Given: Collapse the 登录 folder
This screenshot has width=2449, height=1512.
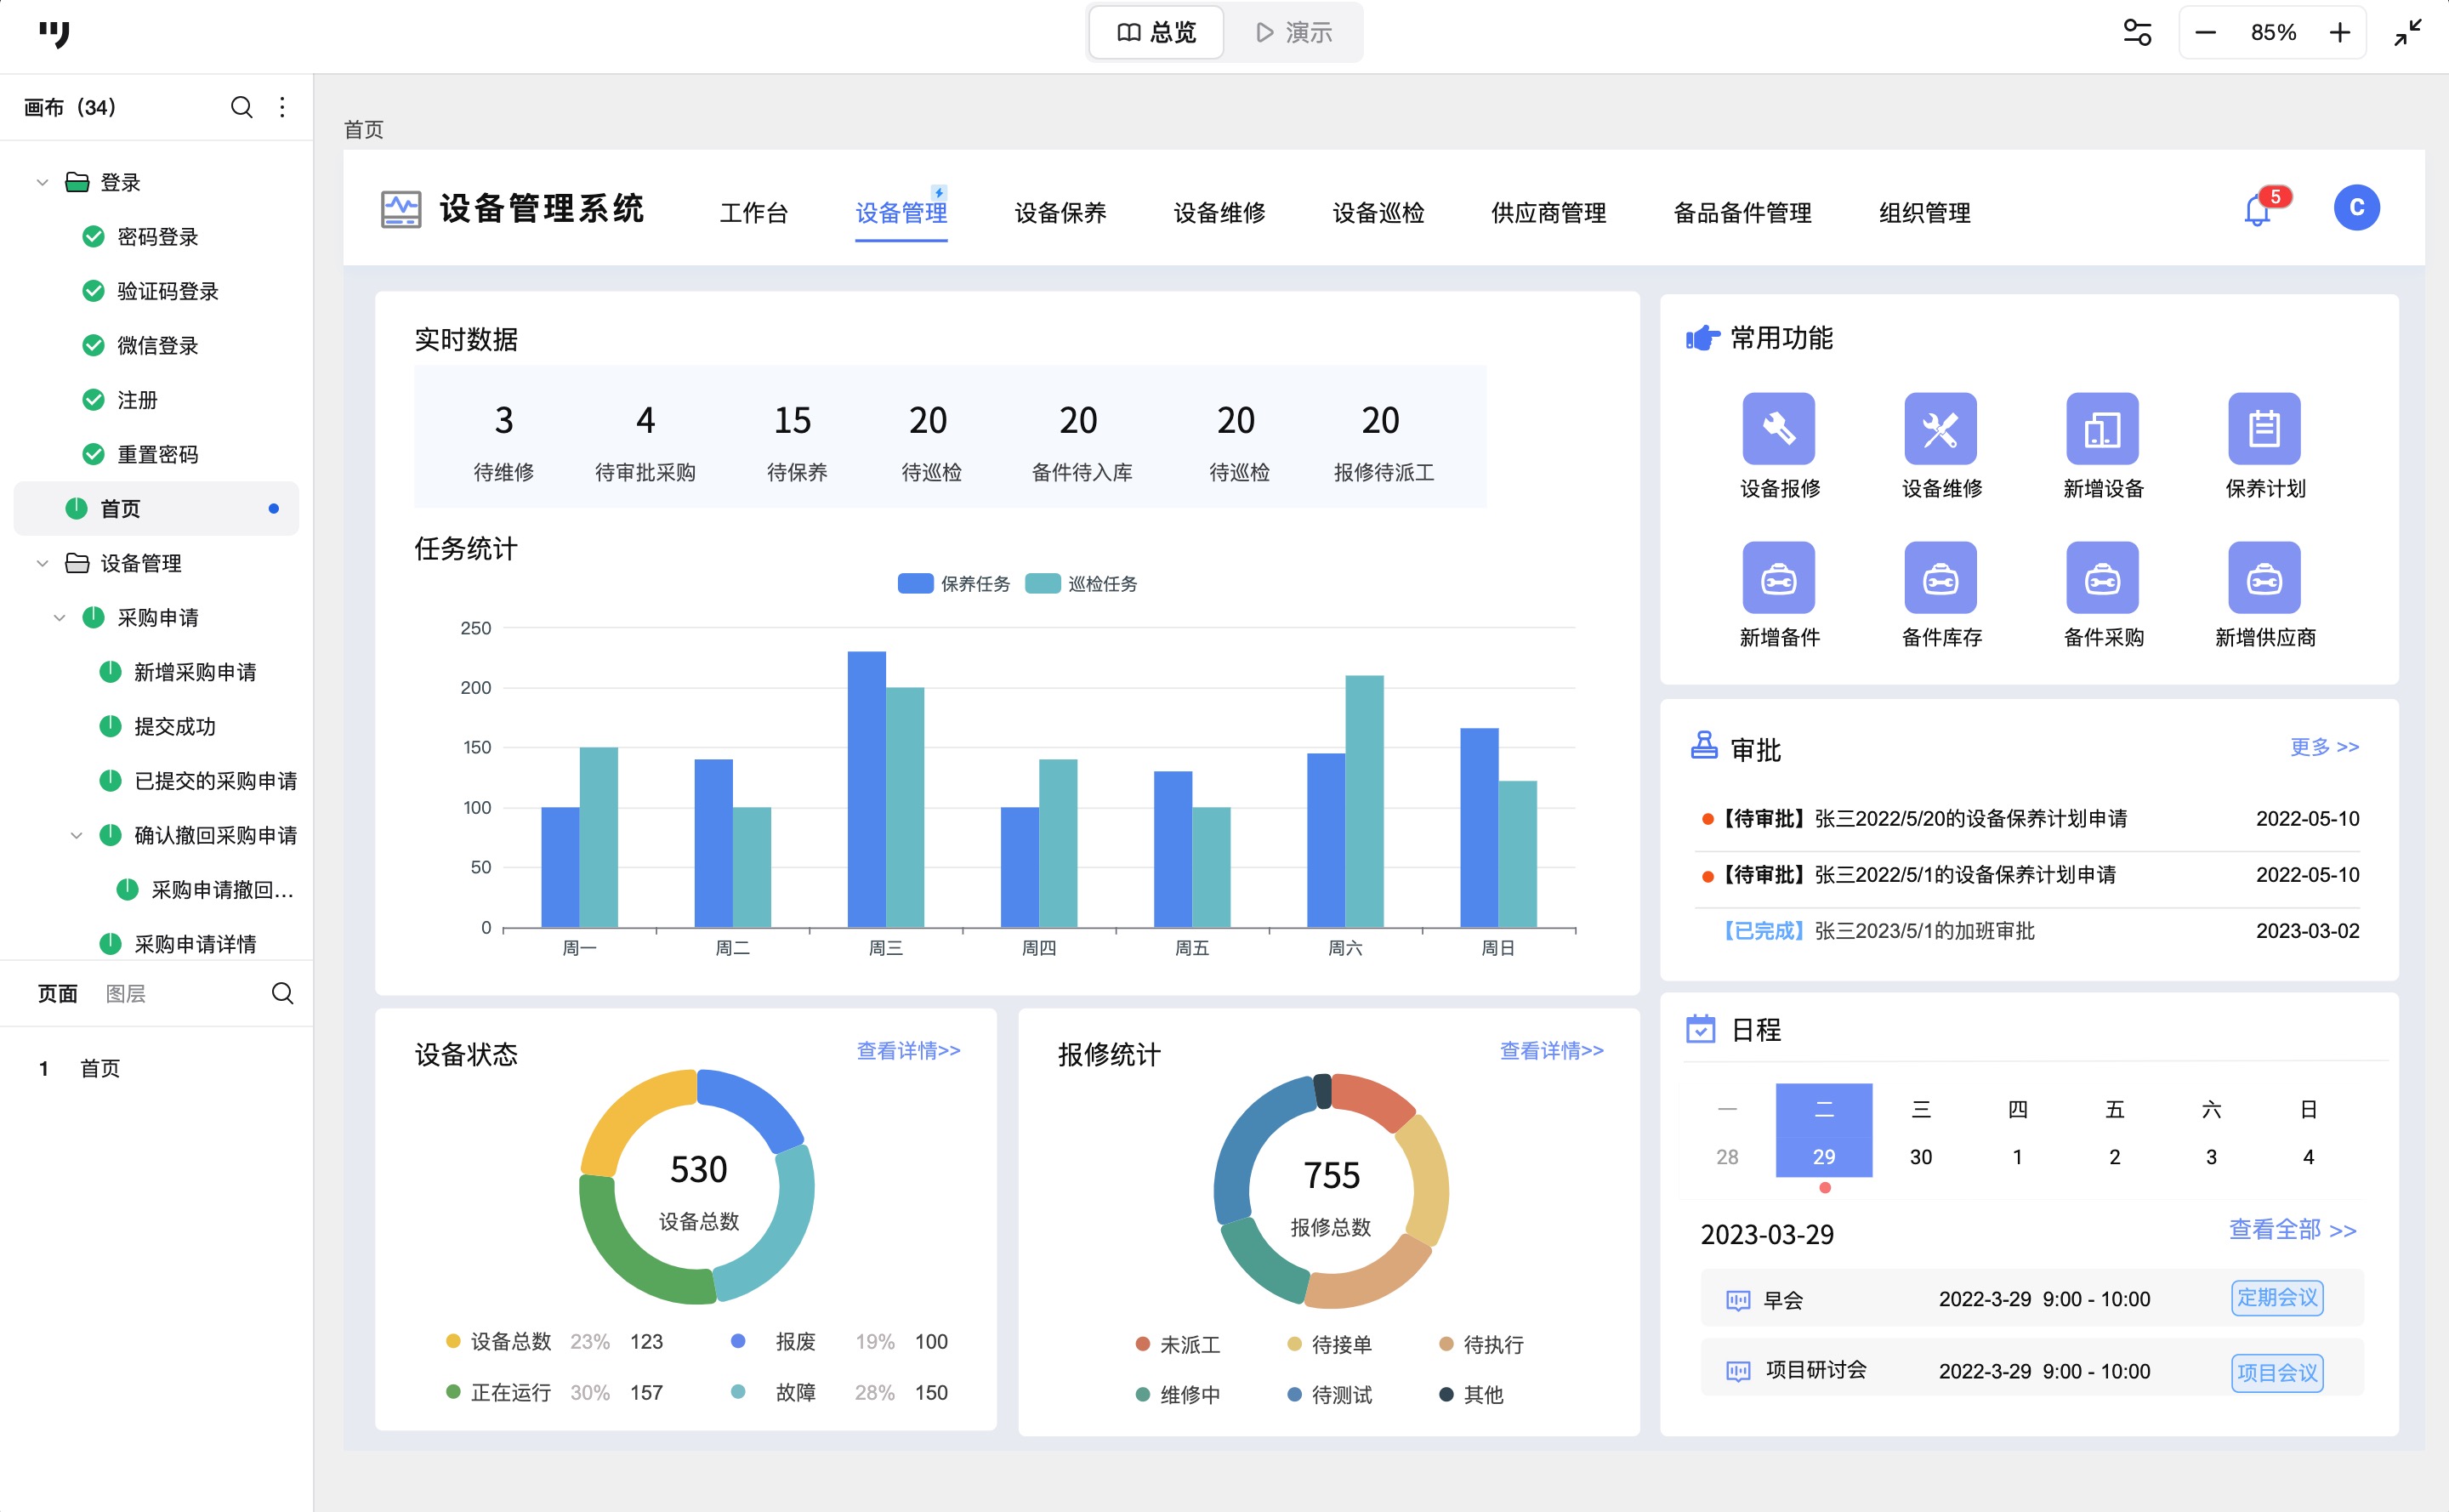Looking at the screenshot, I should [42, 183].
